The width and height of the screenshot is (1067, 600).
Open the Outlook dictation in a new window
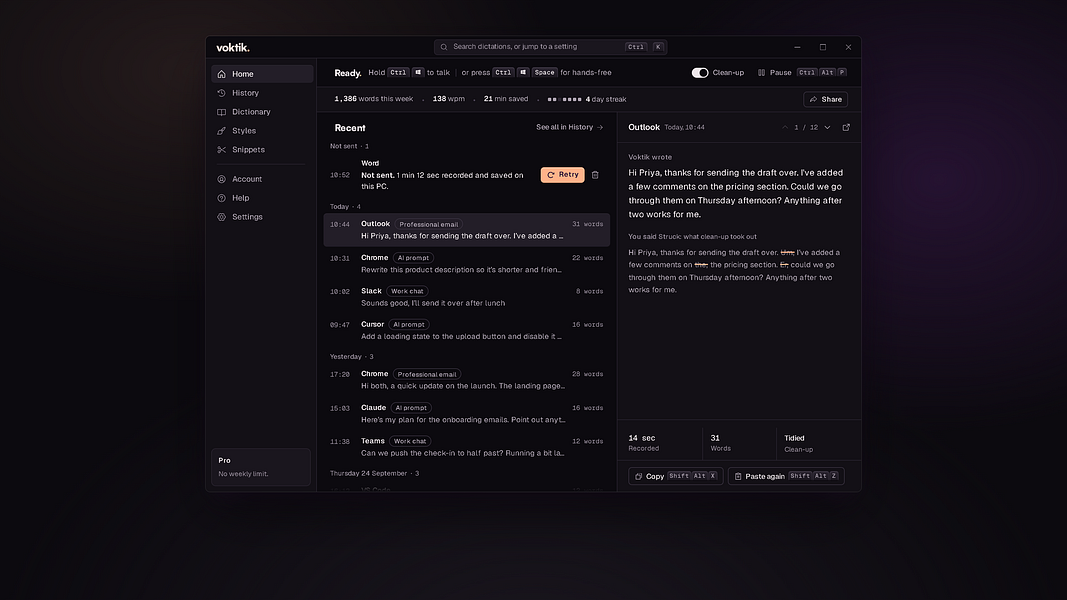pyautogui.click(x=846, y=127)
